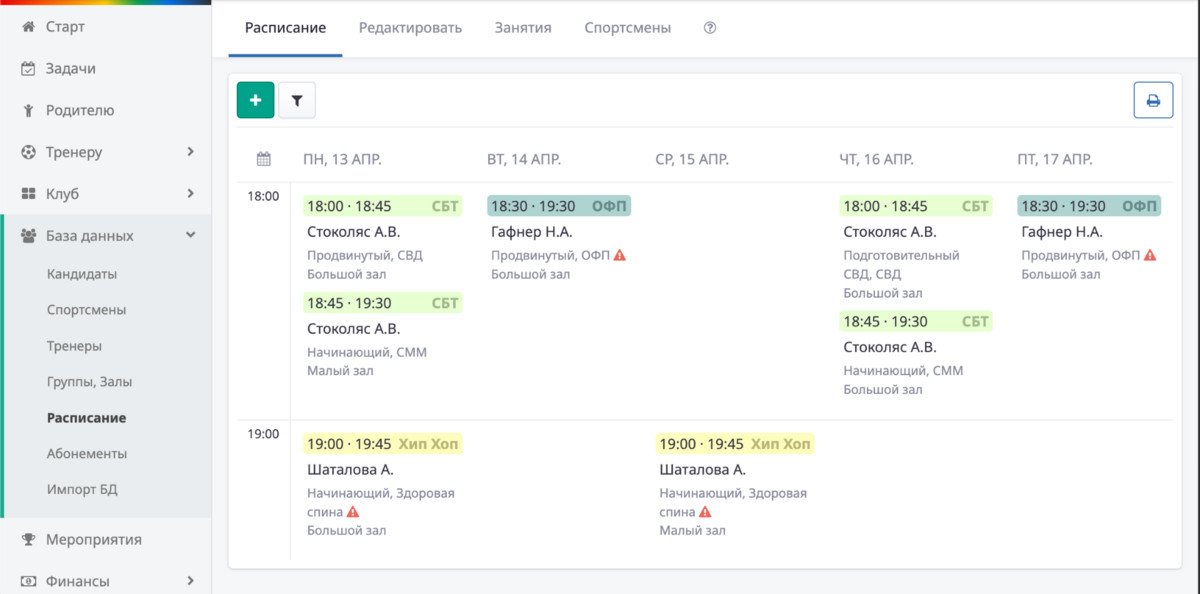Image resolution: width=1200 pixels, height=594 pixels.
Task: Click the home icon beside Старт
Action: [28, 27]
